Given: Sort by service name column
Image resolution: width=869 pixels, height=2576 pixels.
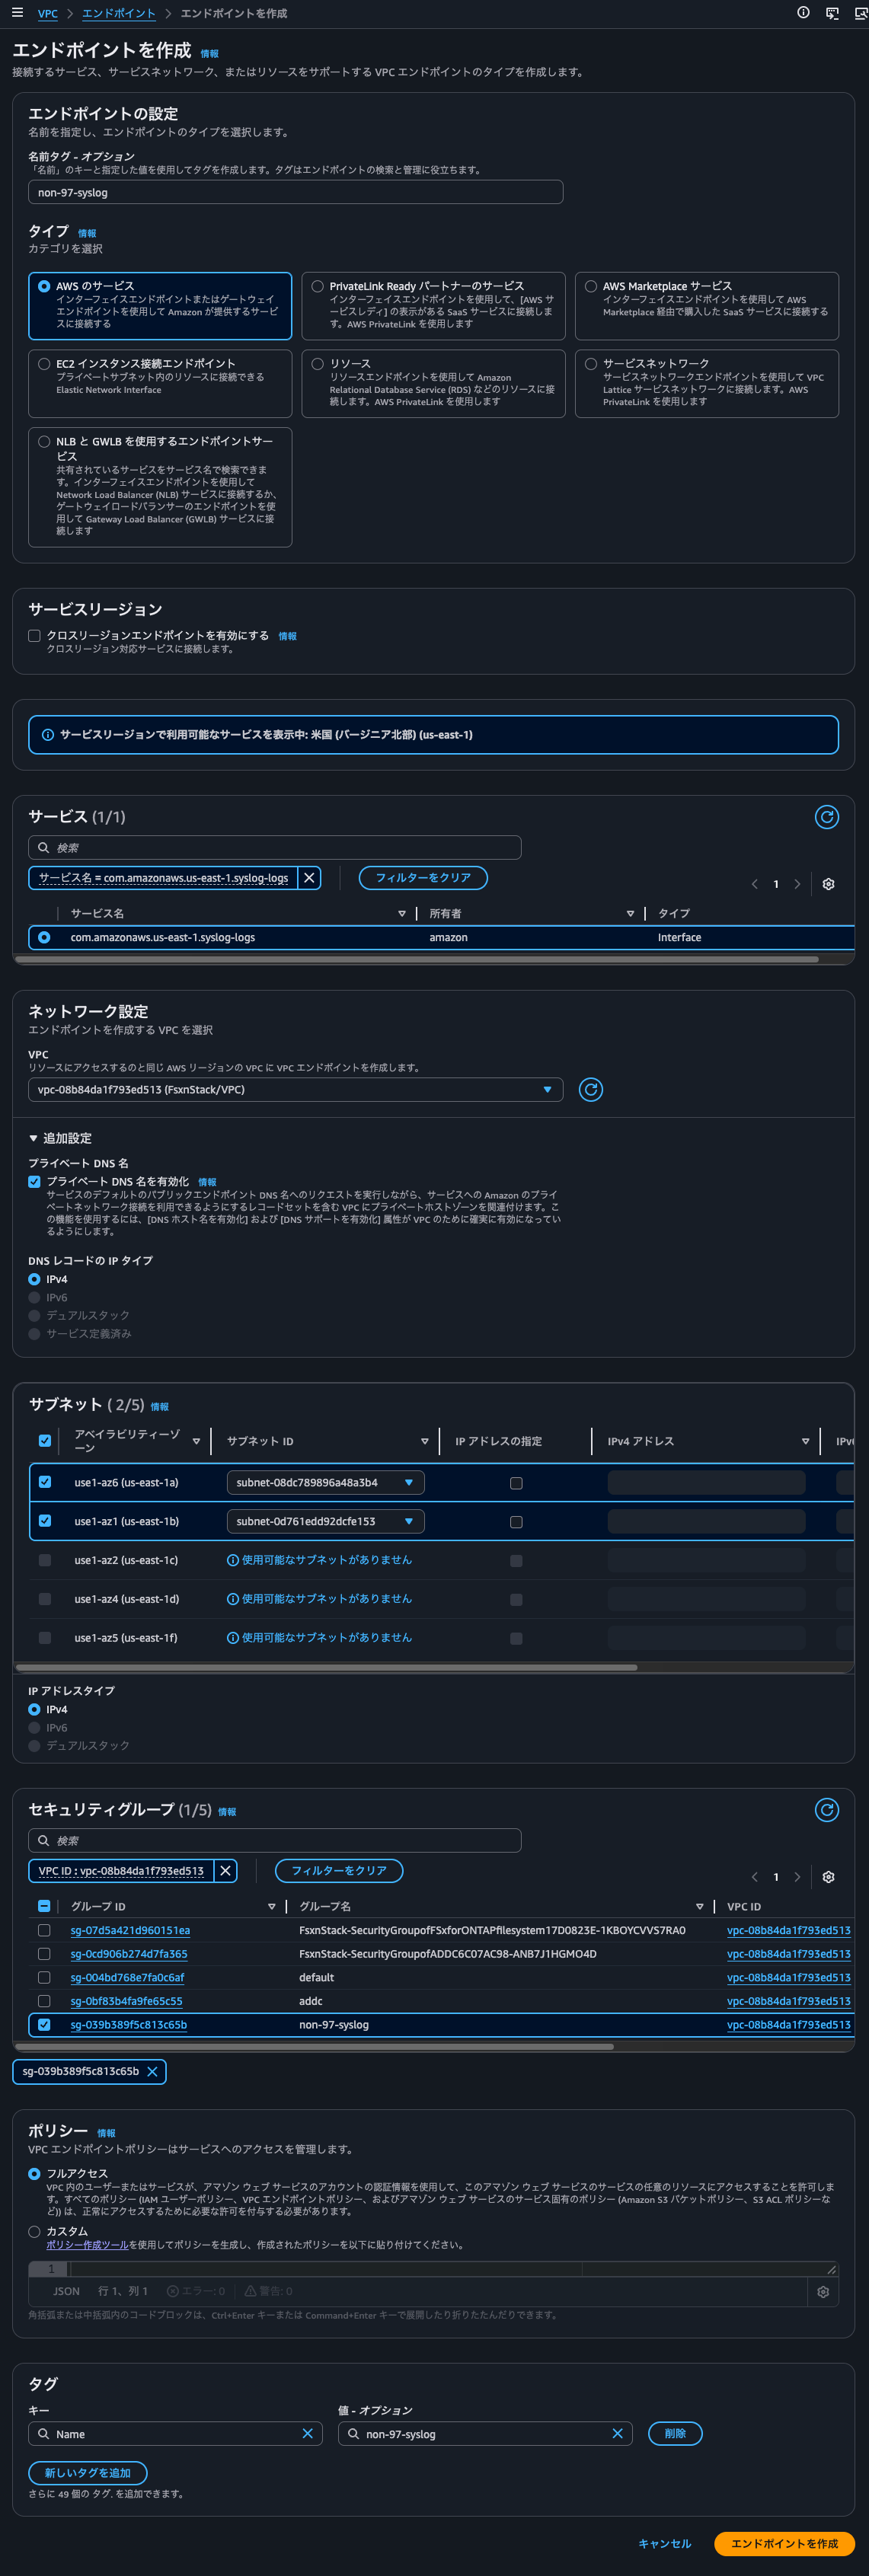Looking at the screenshot, I should 402,913.
